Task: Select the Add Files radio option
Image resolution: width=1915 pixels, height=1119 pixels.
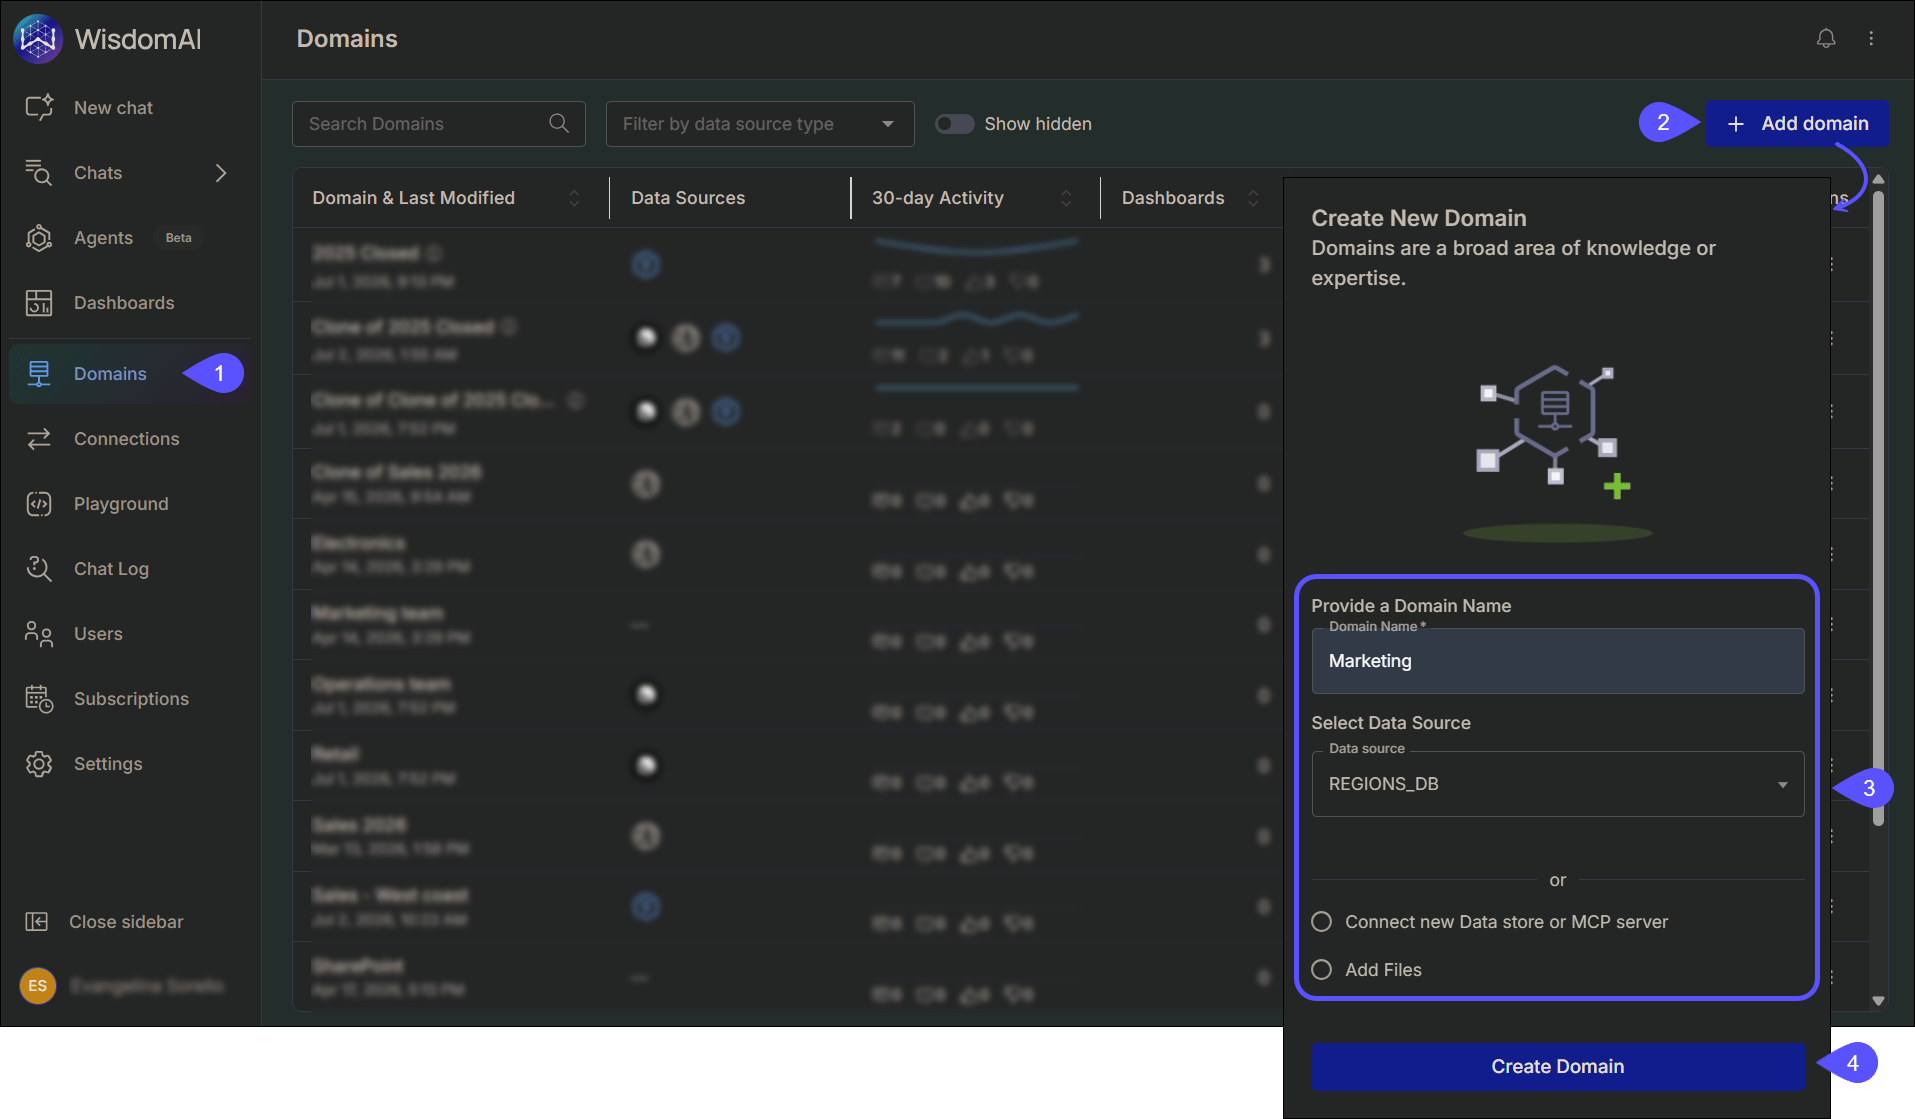Action: [x=1322, y=969]
